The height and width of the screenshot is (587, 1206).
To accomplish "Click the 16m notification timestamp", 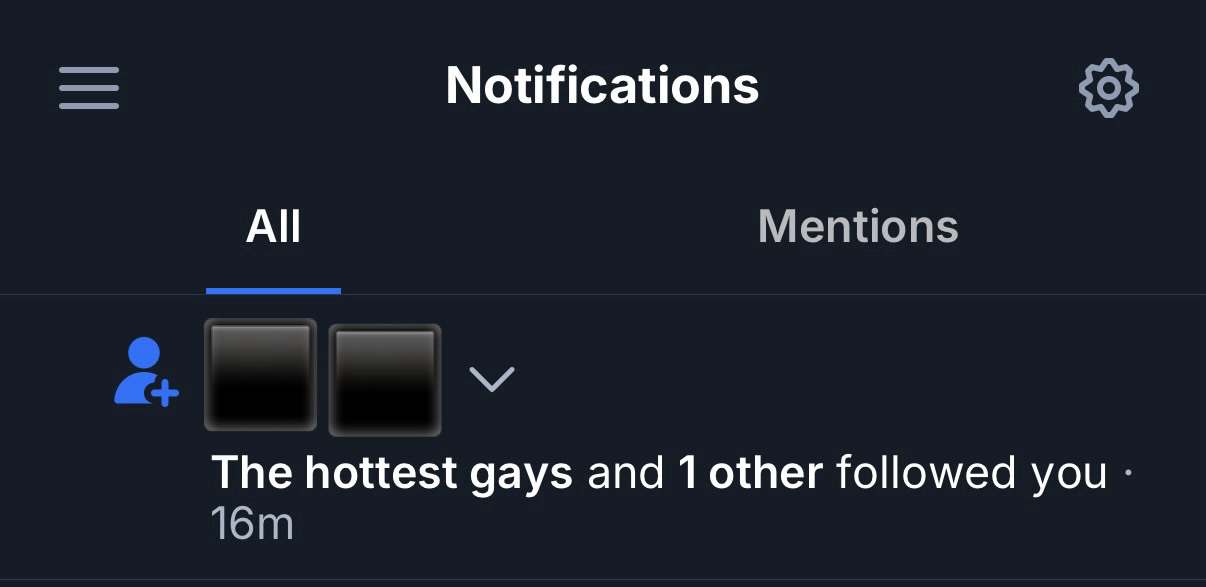I will pyautogui.click(x=252, y=524).
